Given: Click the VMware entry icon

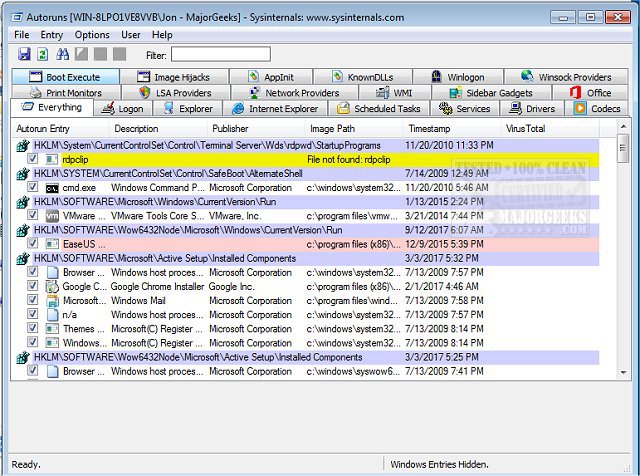Looking at the screenshot, I should click(52, 215).
